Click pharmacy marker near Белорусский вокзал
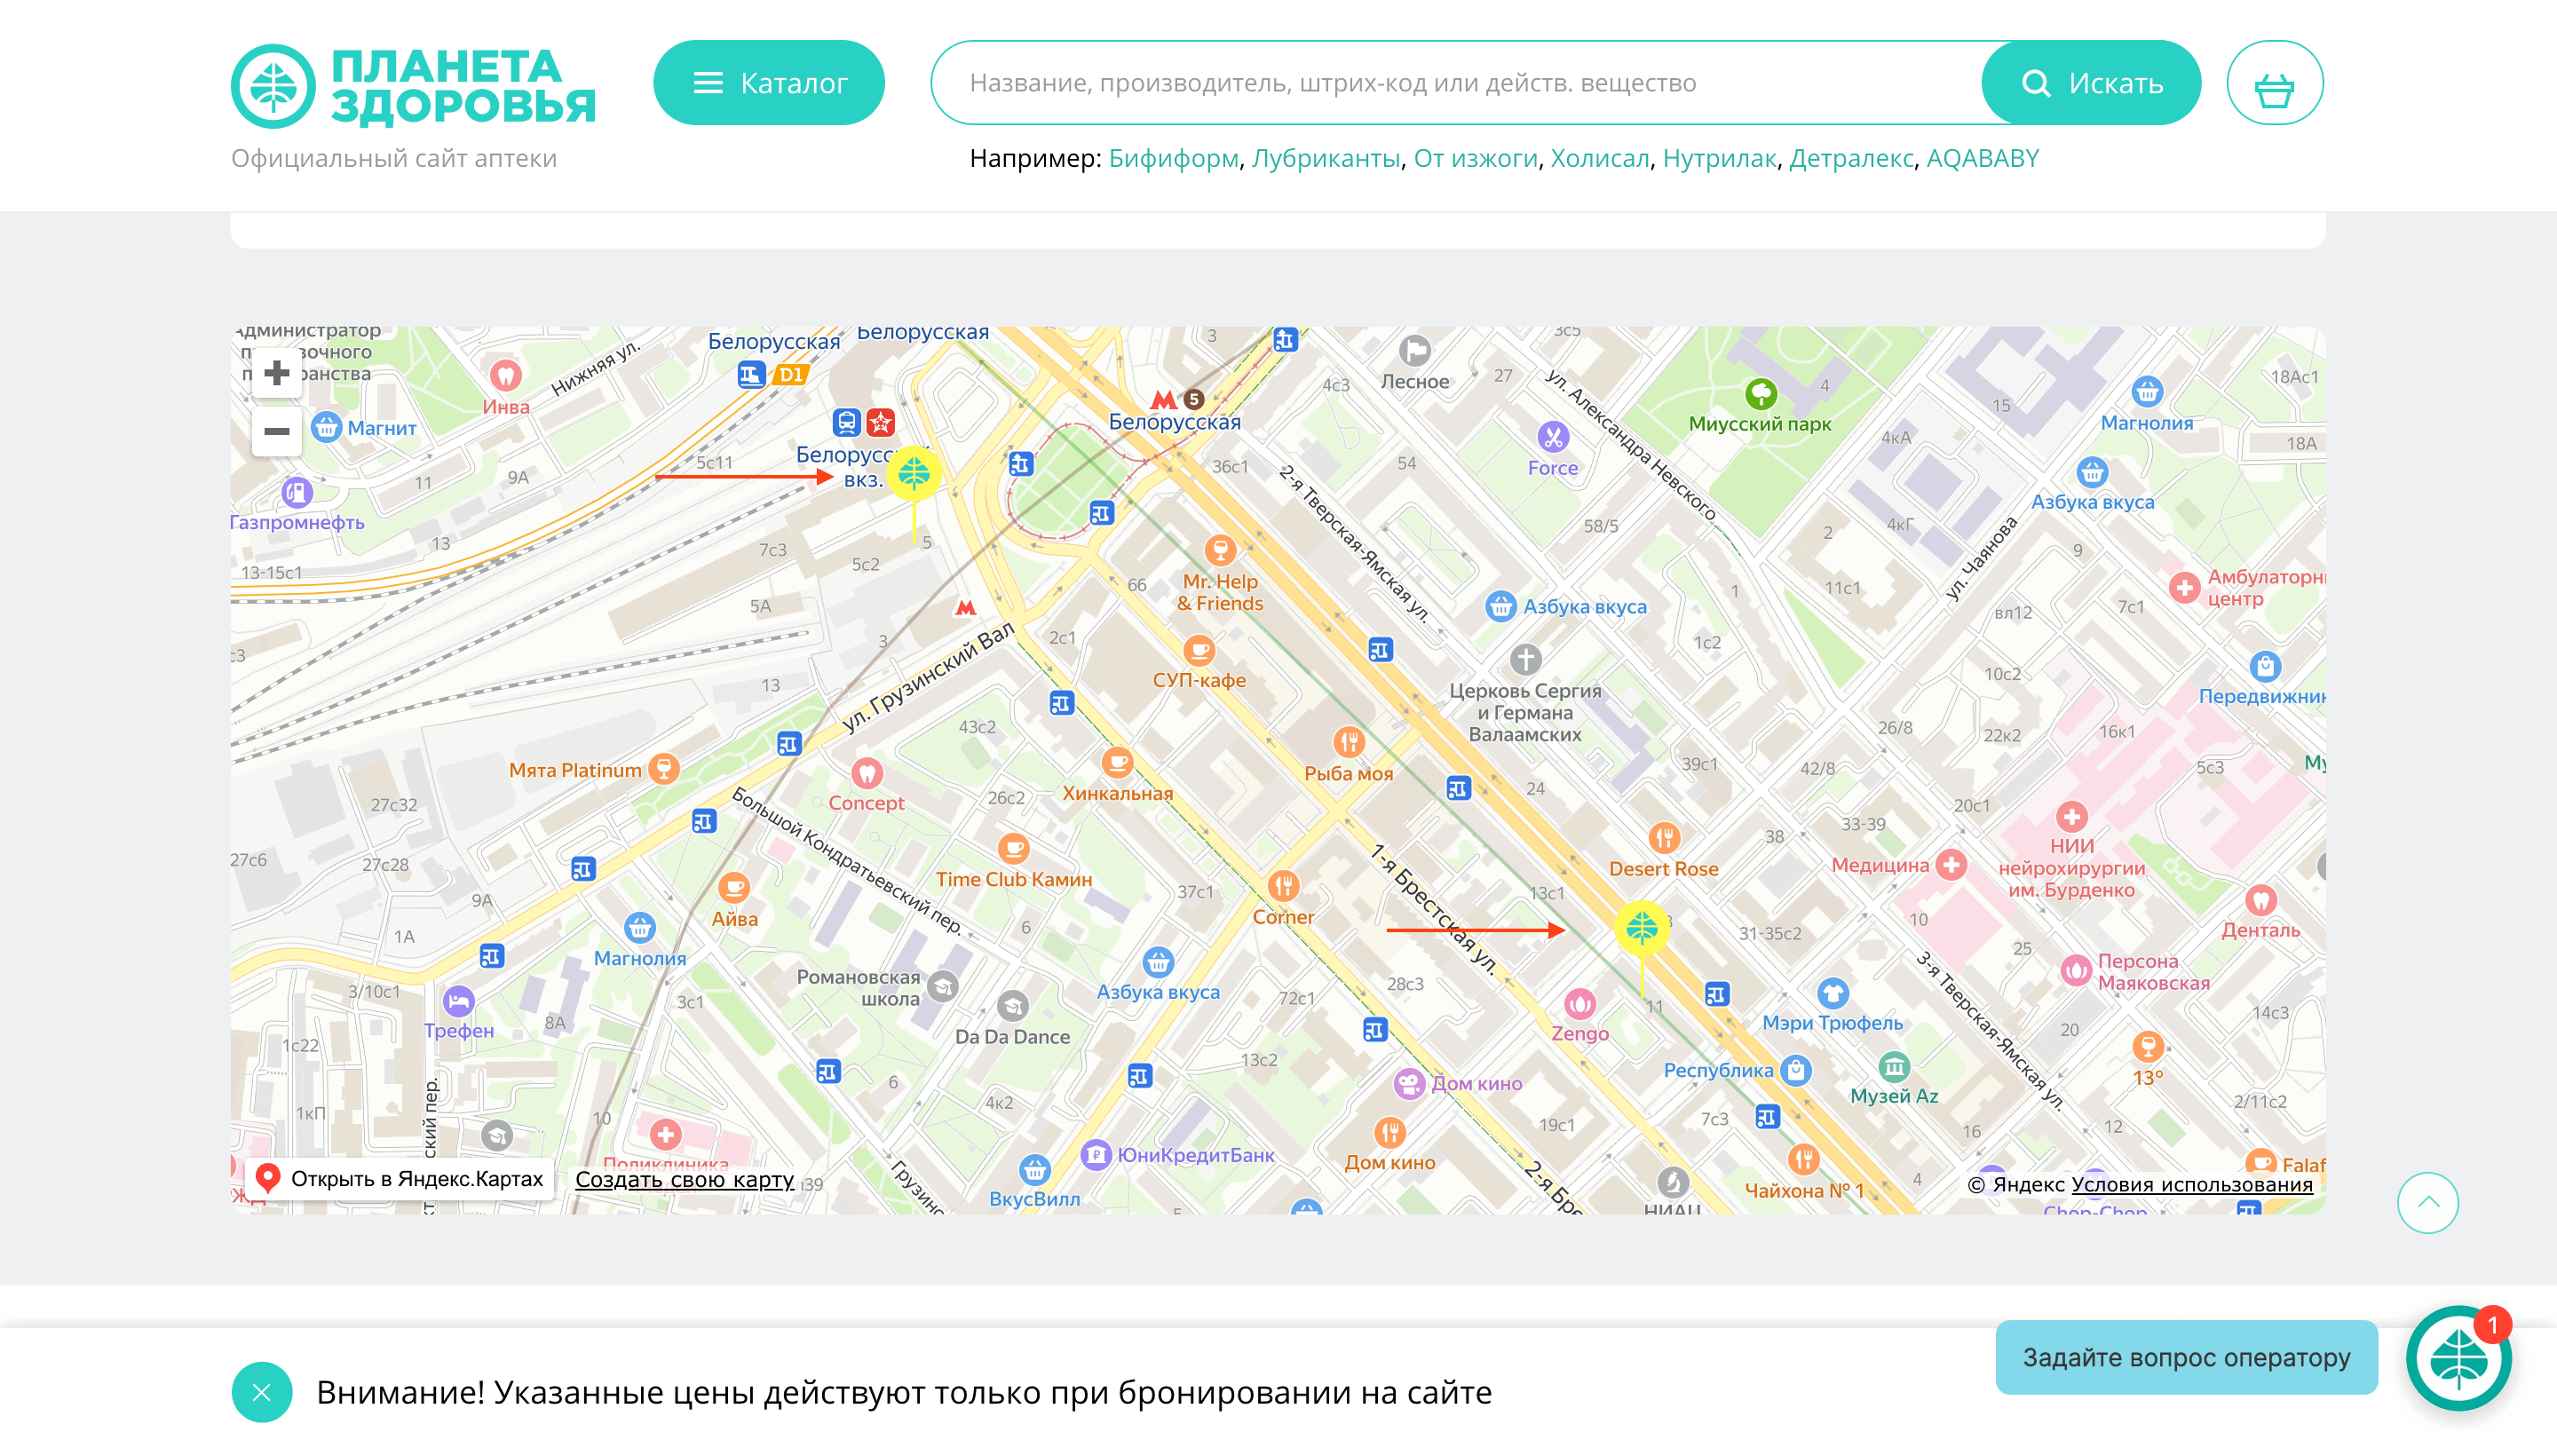Image resolution: width=2557 pixels, height=1456 pixels. tap(914, 473)
